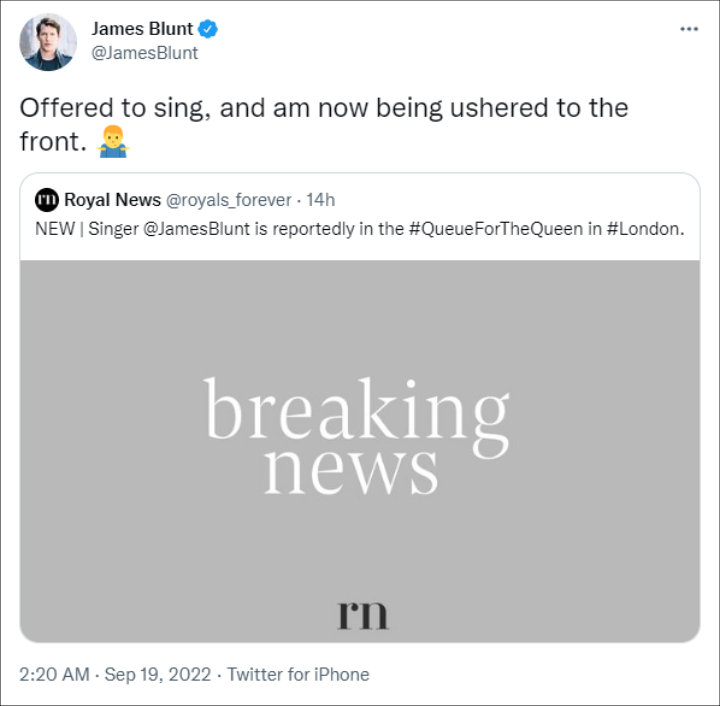
Task: Click the dark rn logo in the image
Action: (362, 615)
